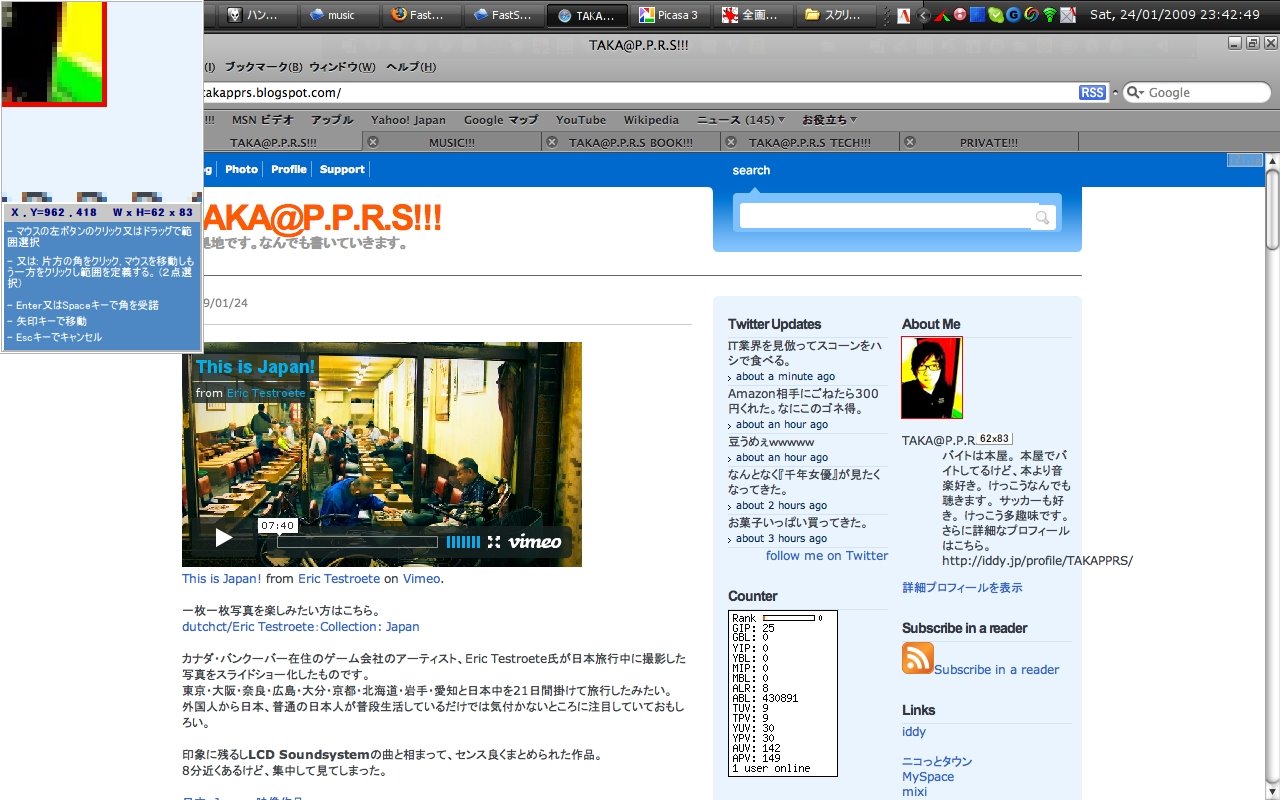This screenshot has width=1280, height=800.
Task: Click the blue RSS button in the address bar
Action: click(x=1092, y=92)
